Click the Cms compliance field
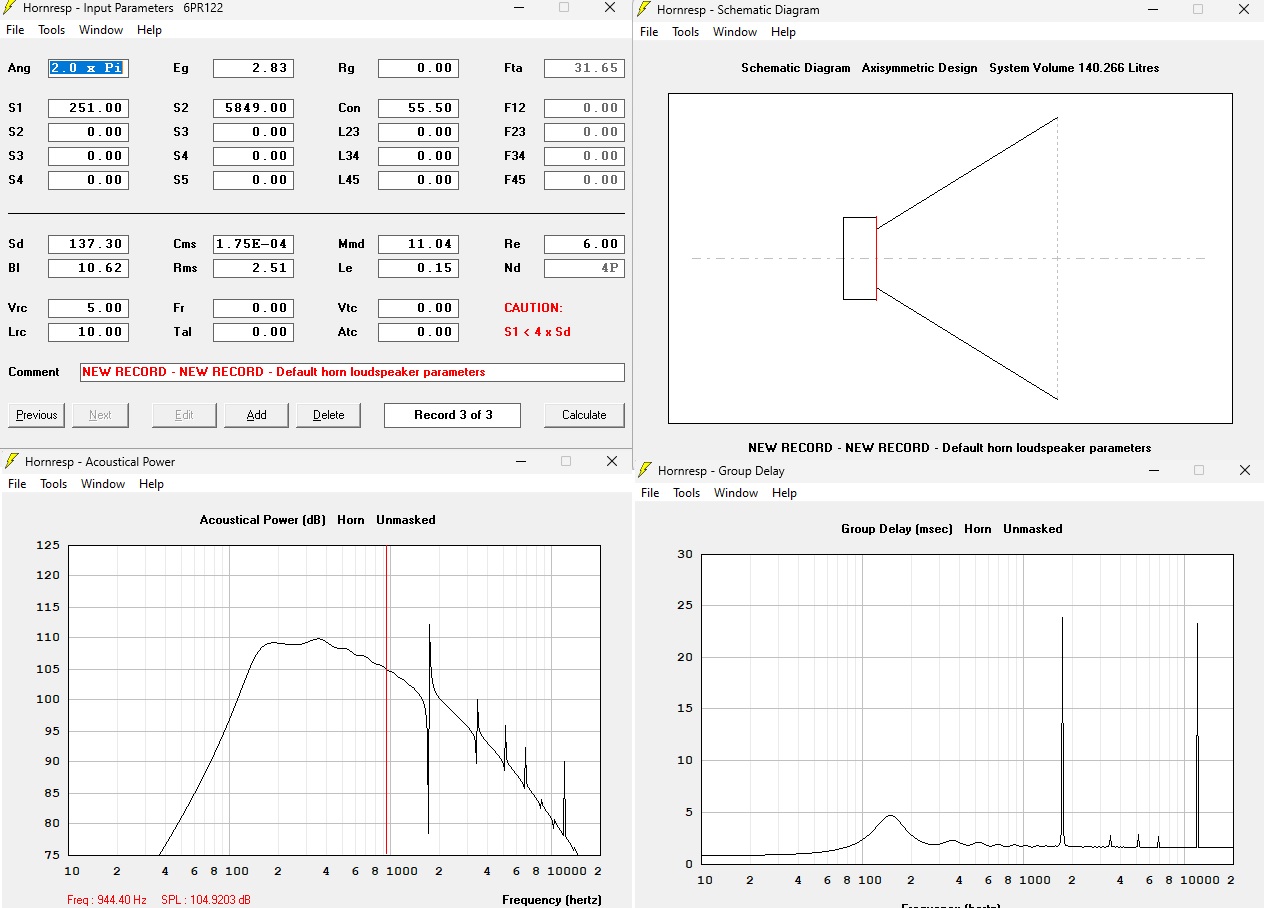 click(253, 244)
